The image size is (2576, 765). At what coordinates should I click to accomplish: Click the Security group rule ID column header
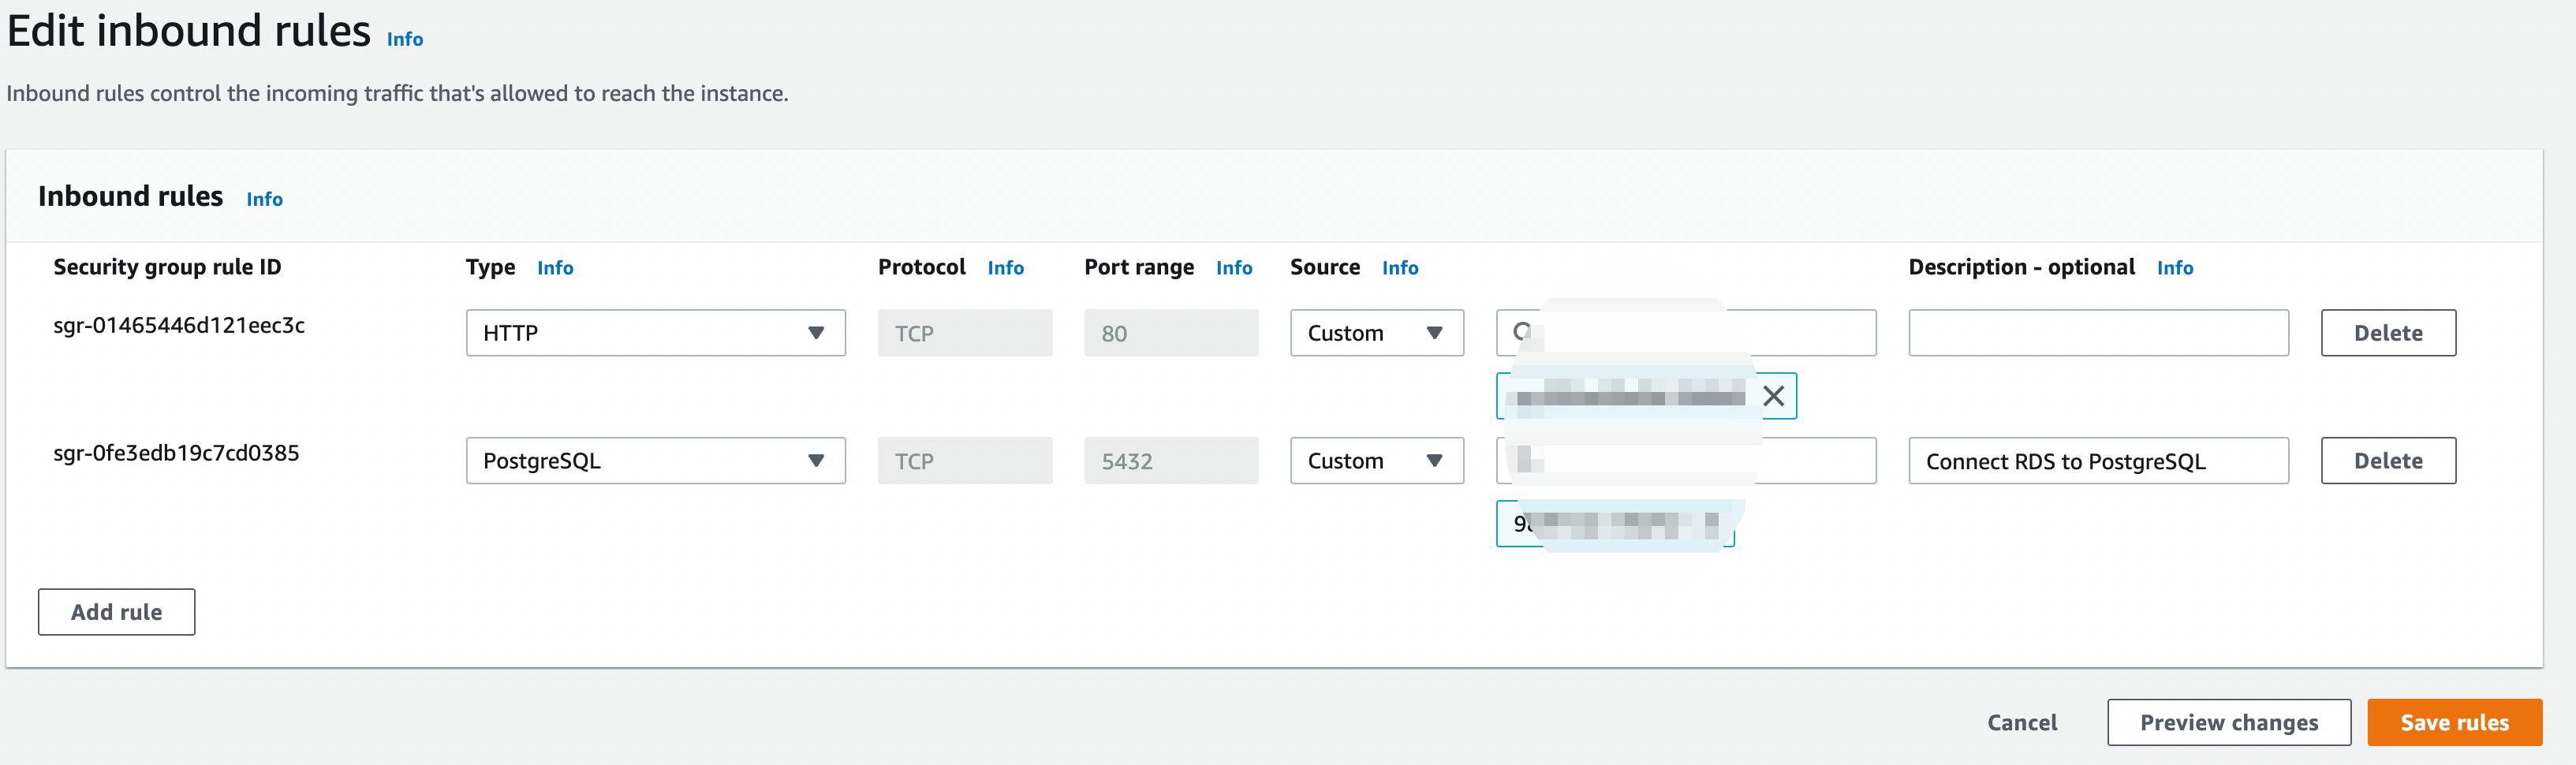click(x=167, y=267)
